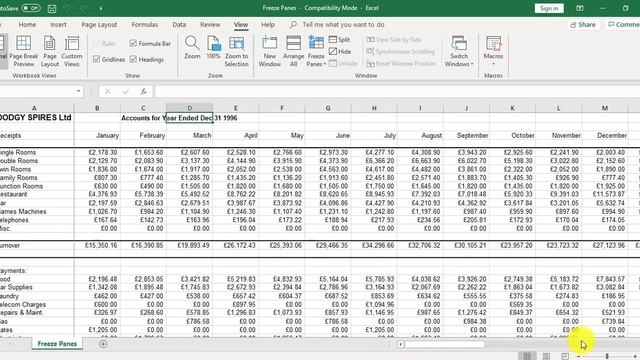Hide the current window
This screenshot has height=360, width=640.
coord(340,51)
